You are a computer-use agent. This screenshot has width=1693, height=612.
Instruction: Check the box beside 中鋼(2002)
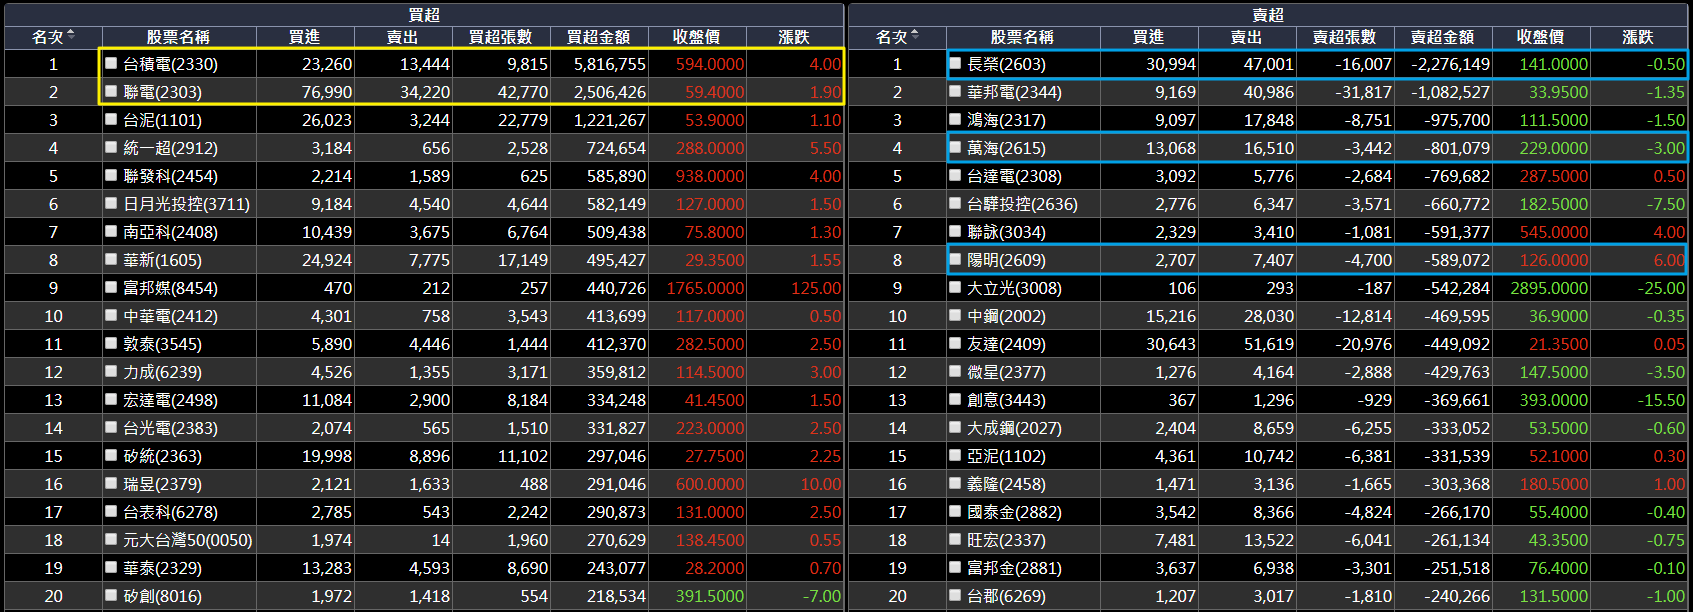tap(956, 315)
